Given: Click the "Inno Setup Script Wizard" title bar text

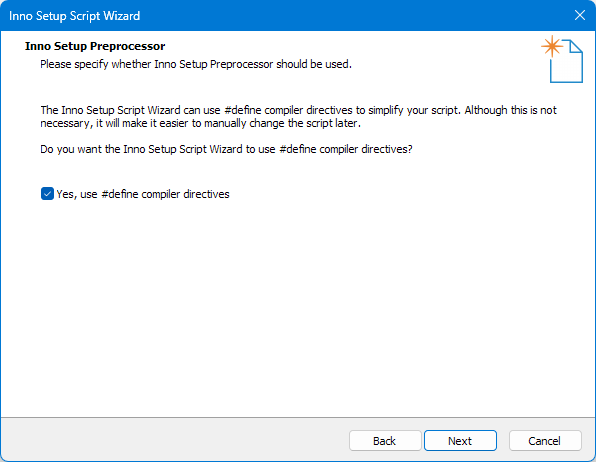Looking at the screenshot, I should 74,16.
